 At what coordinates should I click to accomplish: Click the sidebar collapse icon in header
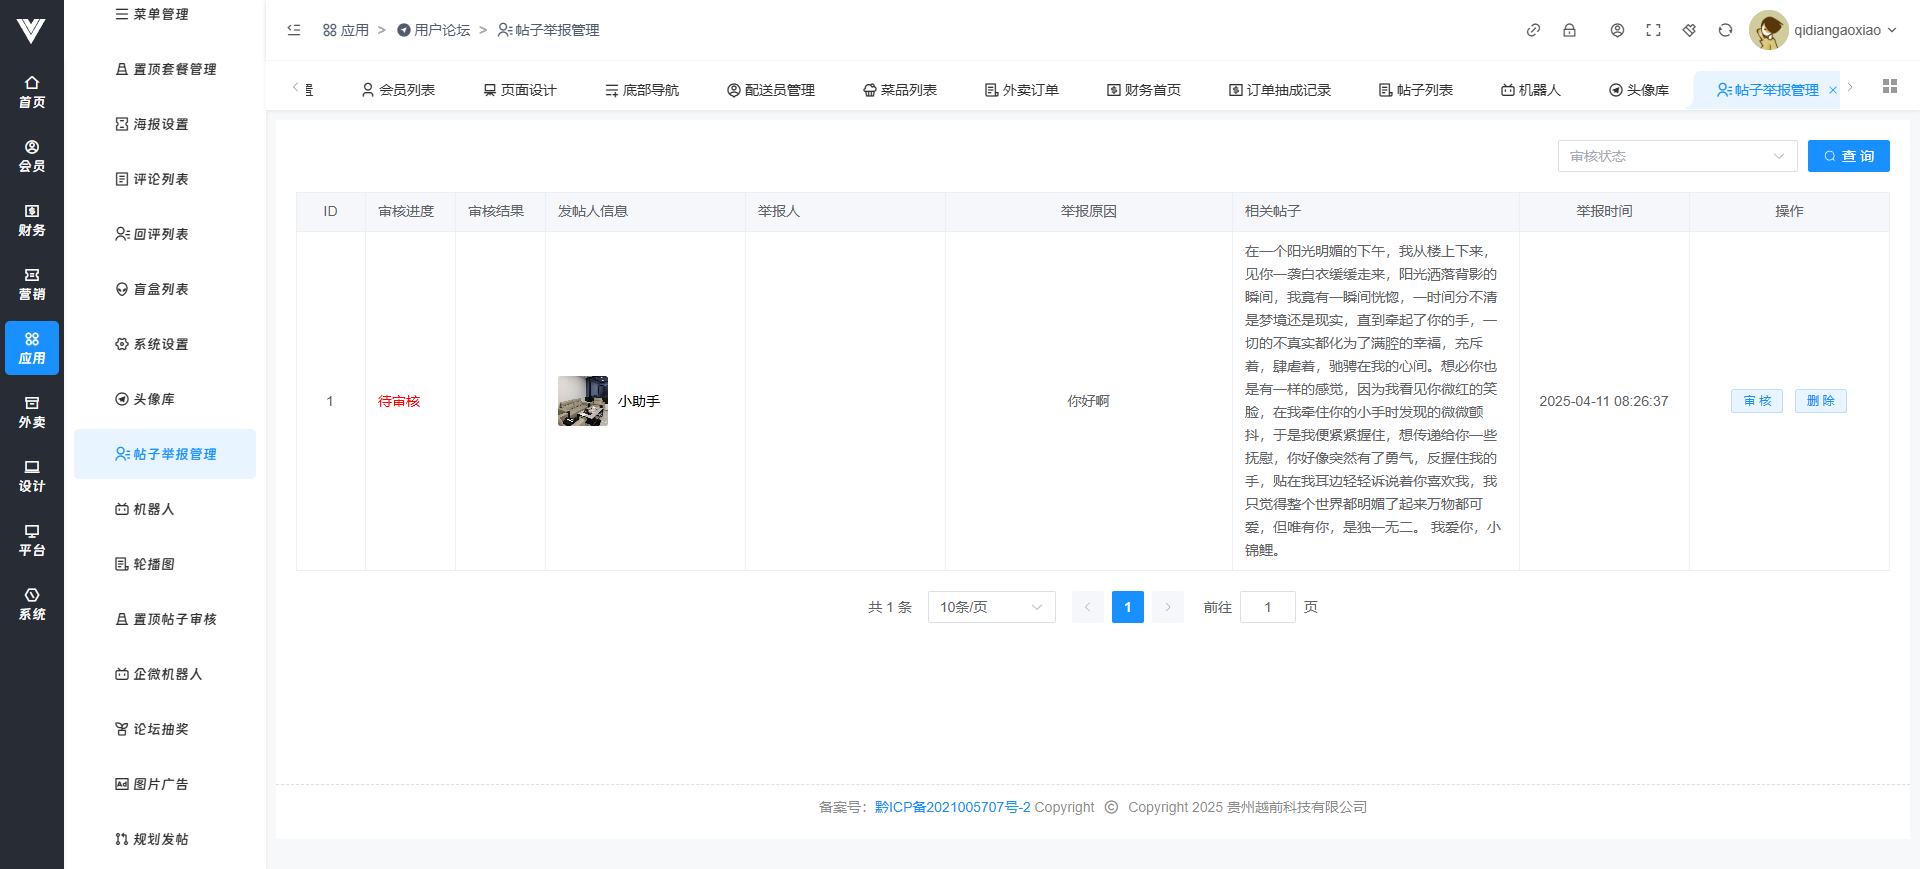(294, 30)
